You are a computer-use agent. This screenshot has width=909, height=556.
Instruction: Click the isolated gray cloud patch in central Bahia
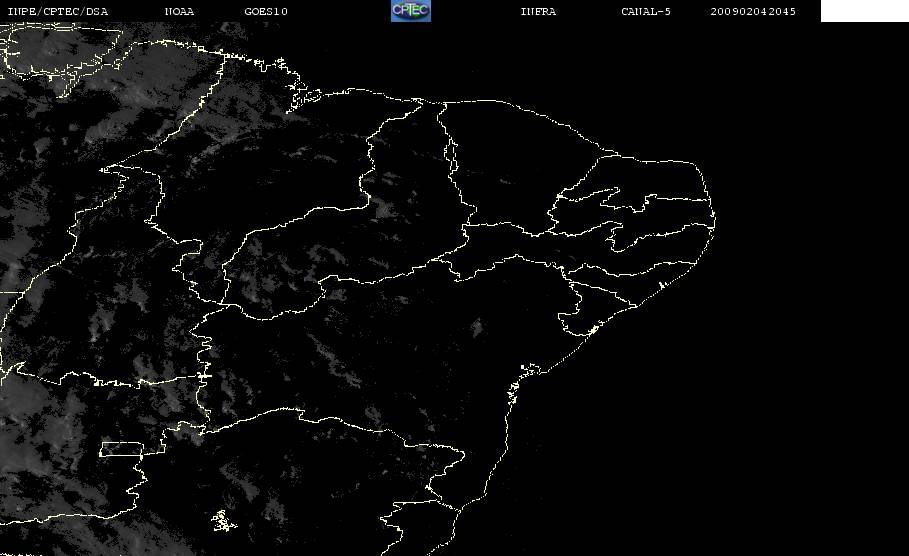477,328
